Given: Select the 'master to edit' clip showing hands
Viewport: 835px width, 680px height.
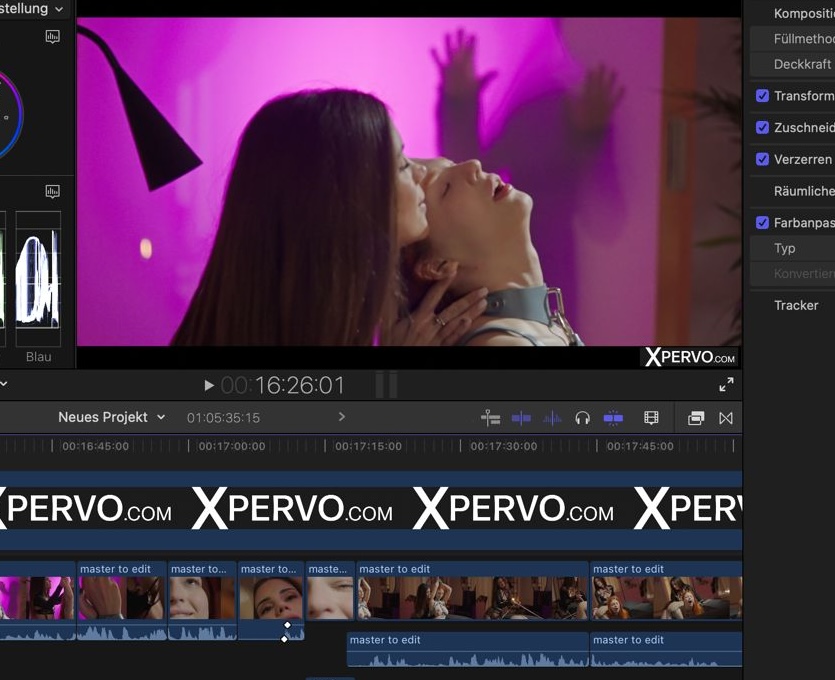Looking at the screenshot, I should coord(122,599).
